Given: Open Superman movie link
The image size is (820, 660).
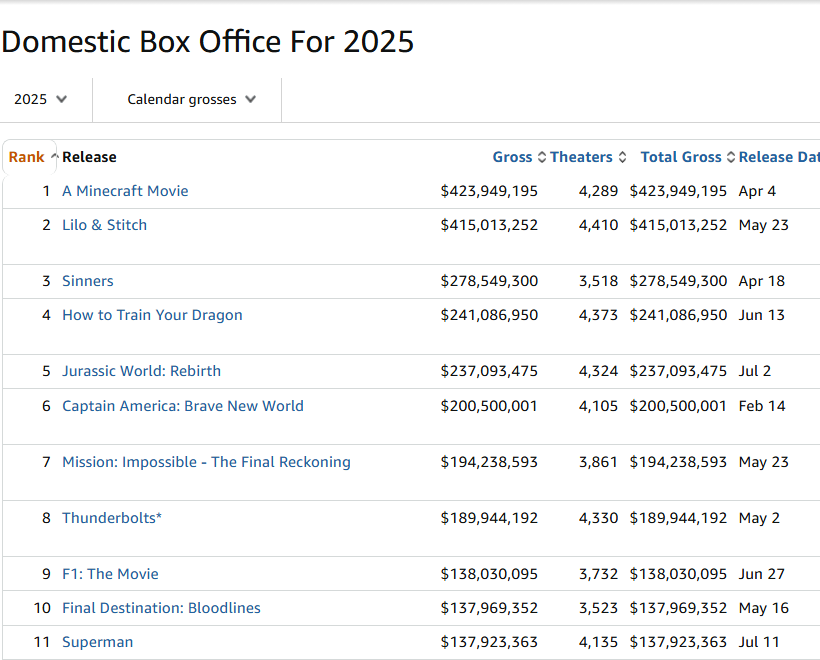Looking at the screenshot, I should pyautogui.click(x=97, y=642).
